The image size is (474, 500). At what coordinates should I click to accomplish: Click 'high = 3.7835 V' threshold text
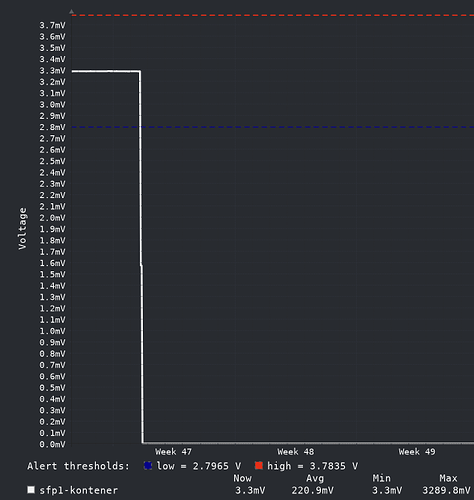(x=313, y=466)
